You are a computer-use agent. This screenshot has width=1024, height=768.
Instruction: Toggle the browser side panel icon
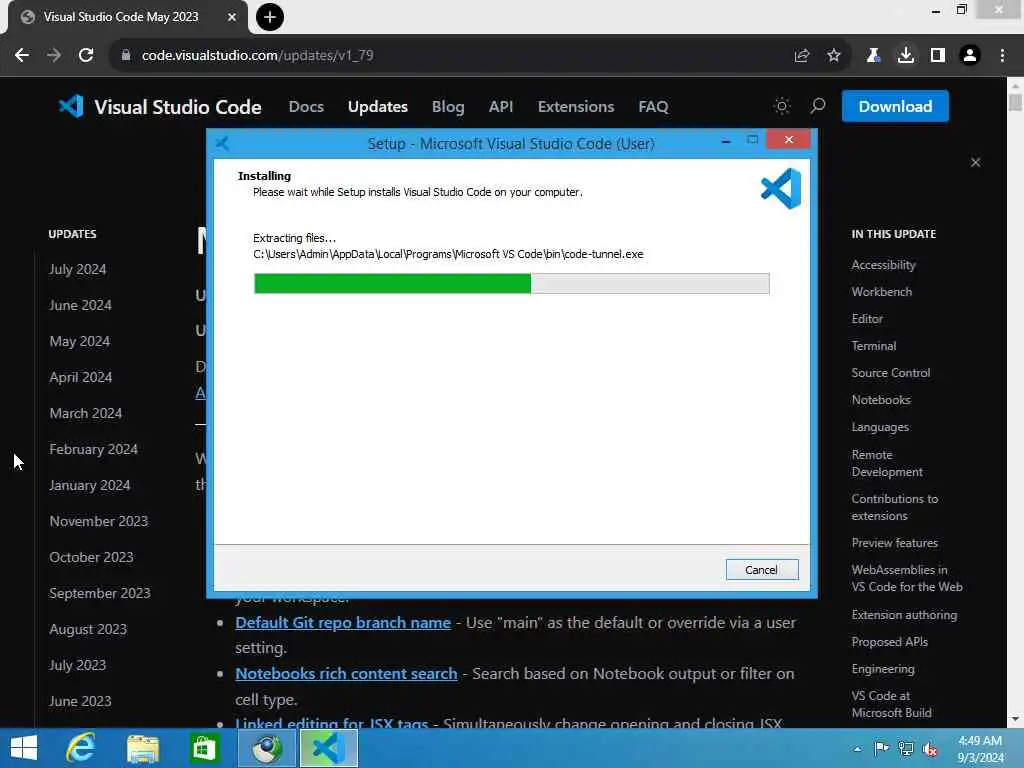(938, 56)
